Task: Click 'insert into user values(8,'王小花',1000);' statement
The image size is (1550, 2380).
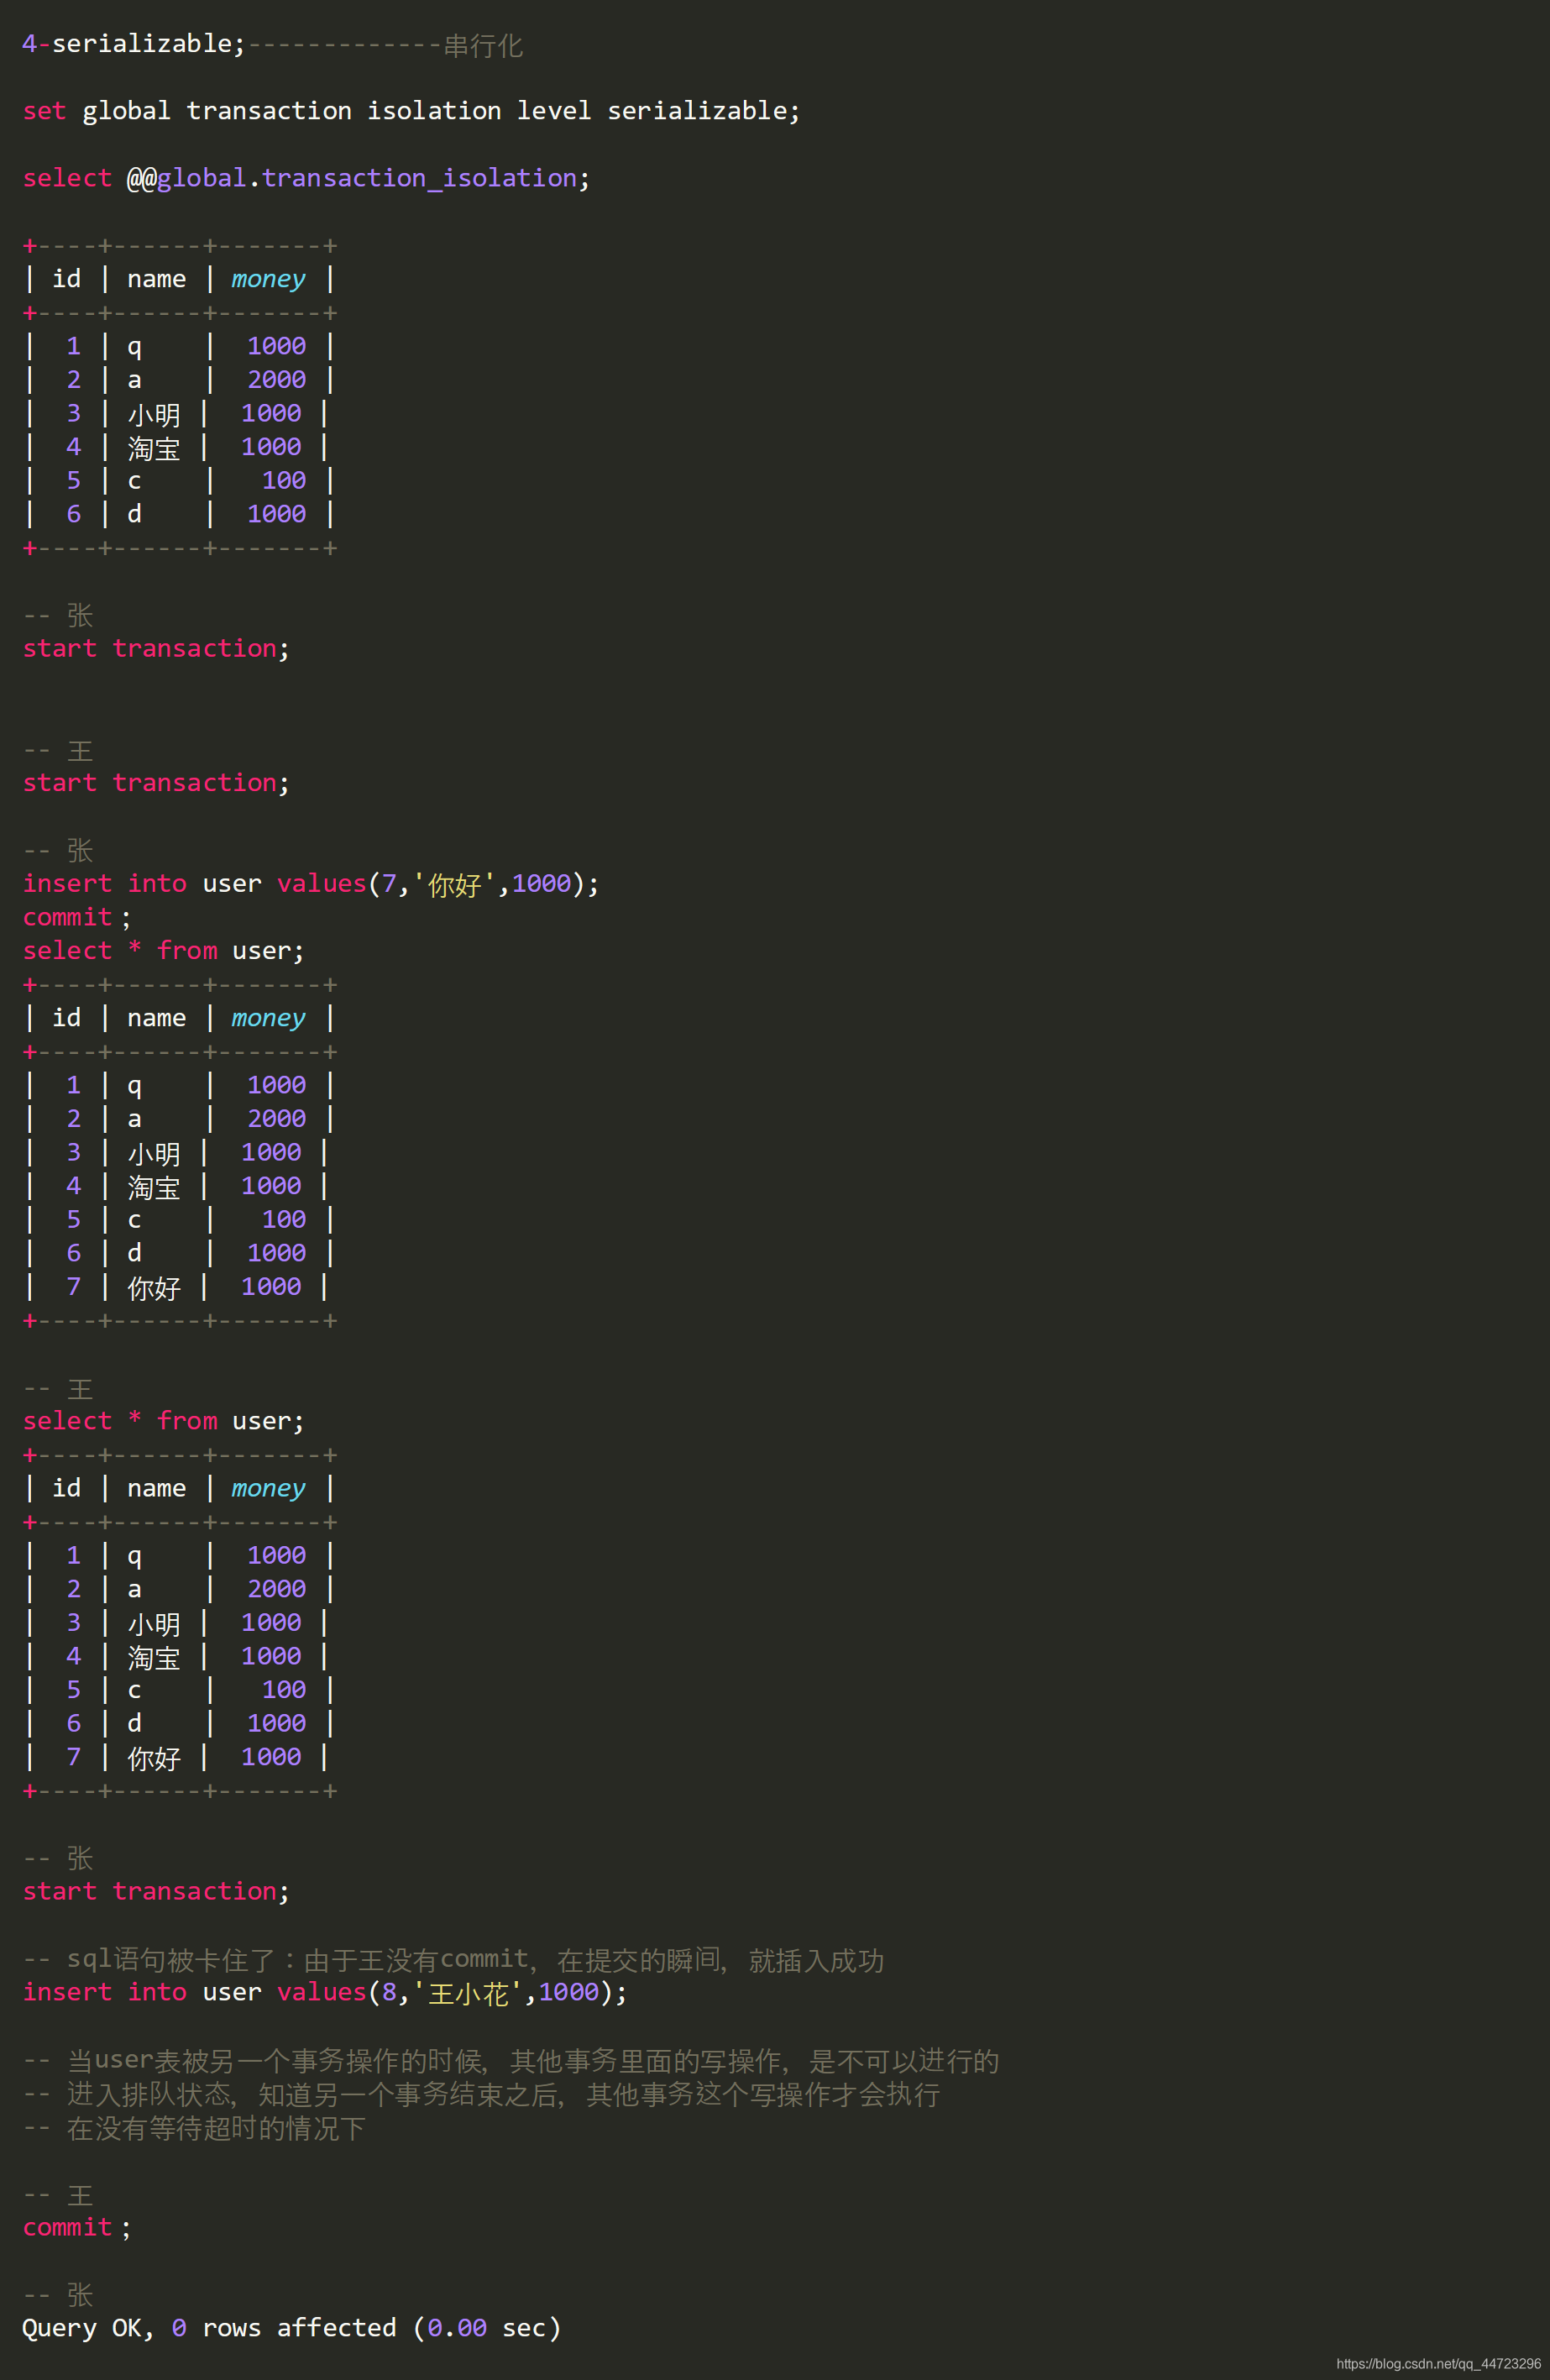Action: coord(325,1993)
